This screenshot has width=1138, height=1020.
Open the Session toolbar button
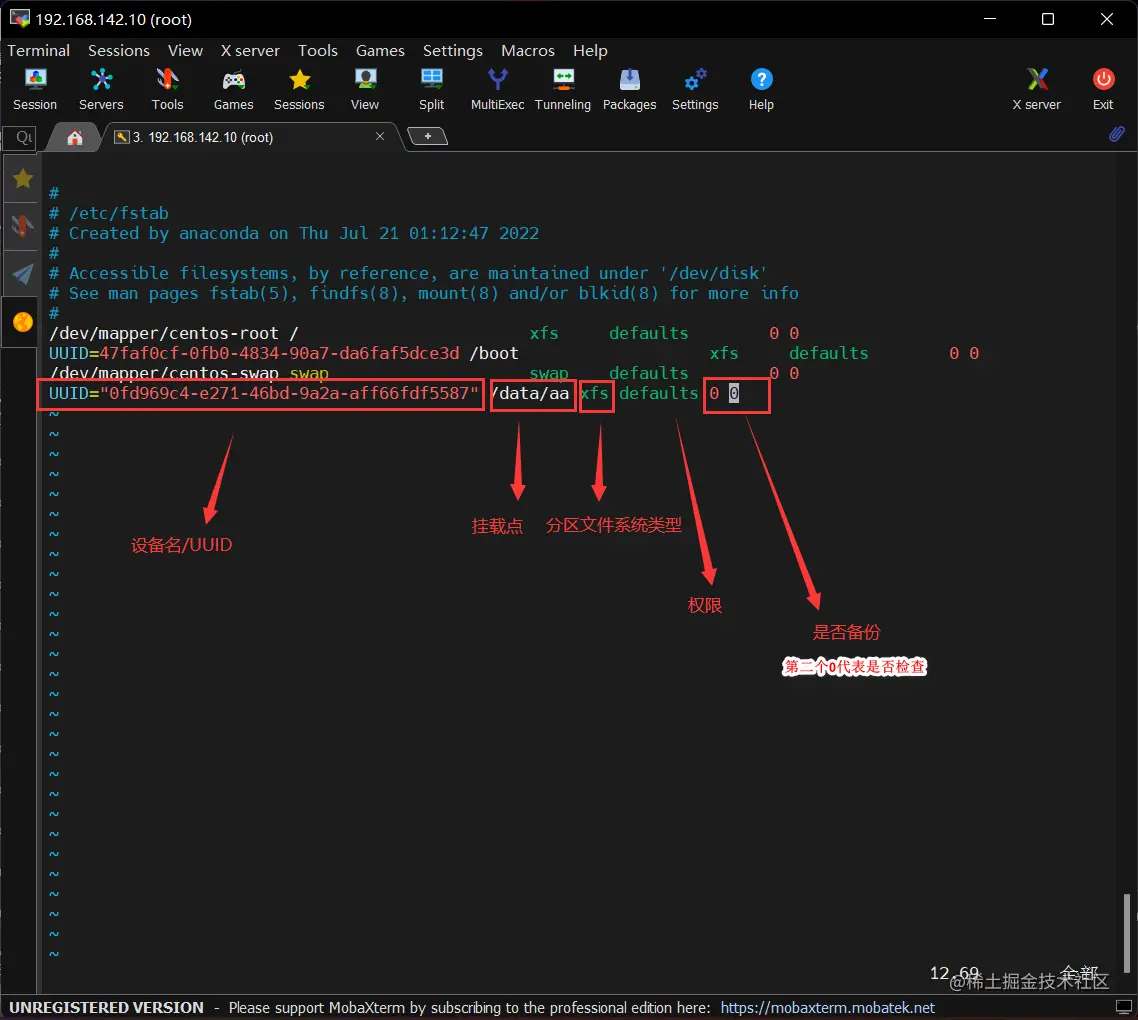(35, 89)
